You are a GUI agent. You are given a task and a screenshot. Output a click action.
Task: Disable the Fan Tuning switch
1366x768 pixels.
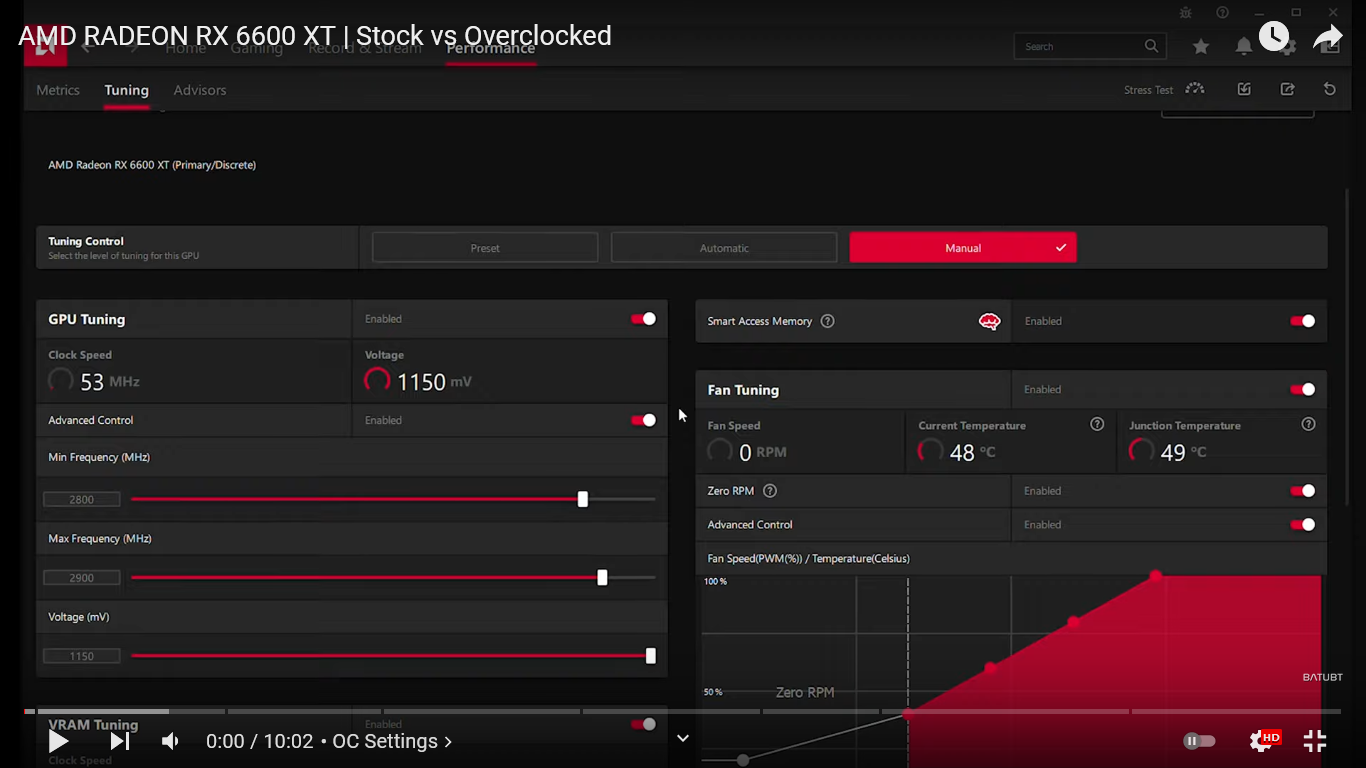[1302, 390]
